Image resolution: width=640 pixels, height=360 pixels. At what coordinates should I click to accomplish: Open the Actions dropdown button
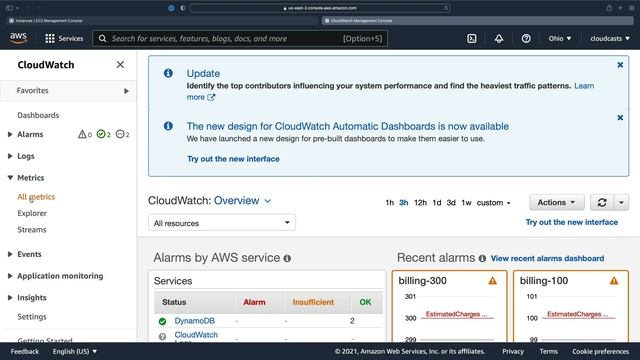click(557, 202)
